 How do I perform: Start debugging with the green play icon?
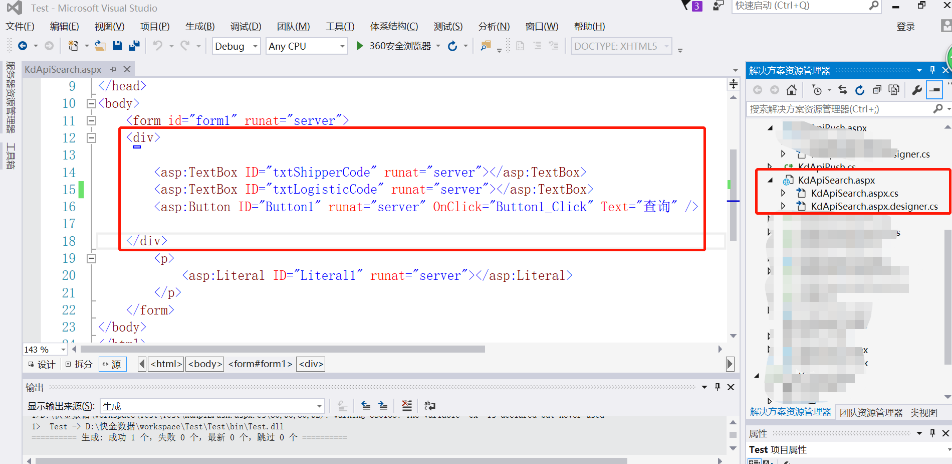point(359,46)
